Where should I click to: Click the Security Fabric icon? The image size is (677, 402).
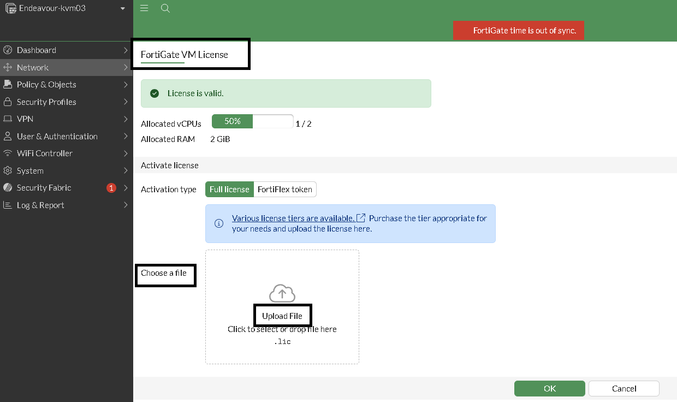[x=7, y=187]
